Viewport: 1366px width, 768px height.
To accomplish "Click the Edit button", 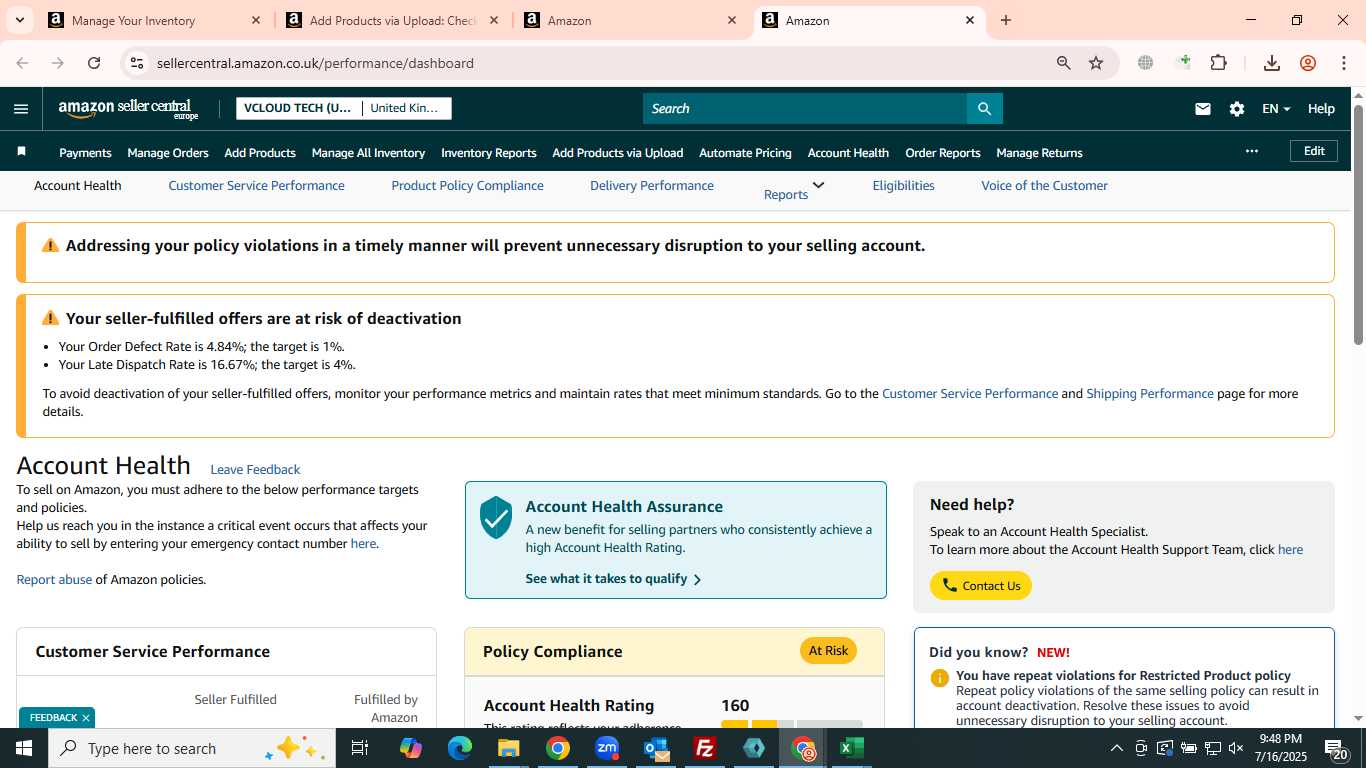I will pos(1314,151).
